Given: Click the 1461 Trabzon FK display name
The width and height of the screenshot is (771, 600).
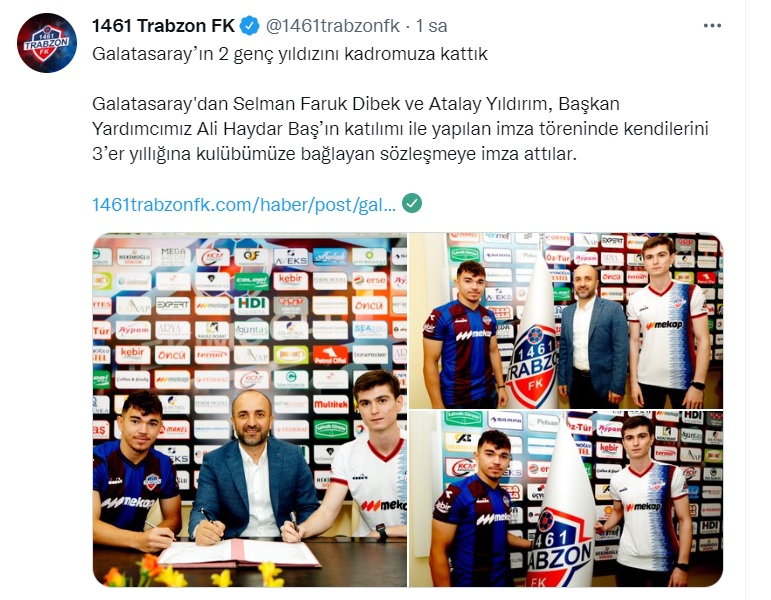Looking at the screenshot, I should [163, 26].
